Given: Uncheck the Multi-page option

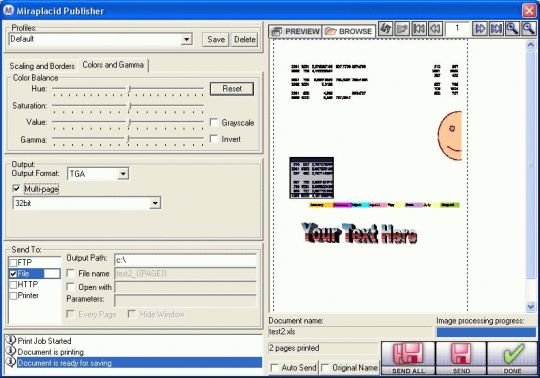Looking at the screenshot, I should pyautogui.click(x=16, y=188).
